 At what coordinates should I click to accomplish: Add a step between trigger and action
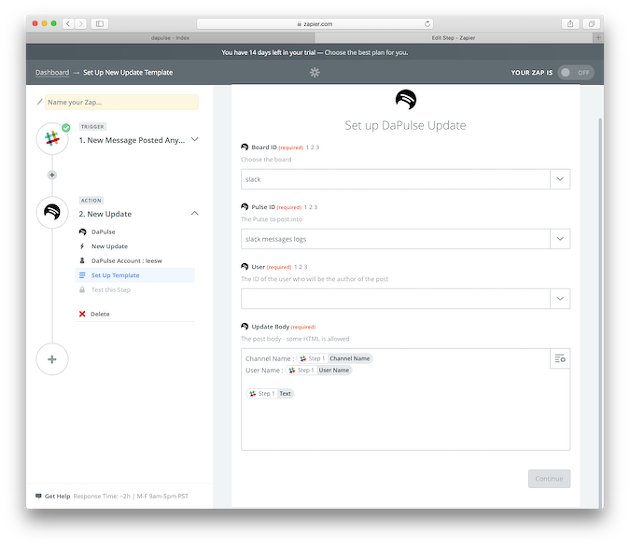[52, 175]
